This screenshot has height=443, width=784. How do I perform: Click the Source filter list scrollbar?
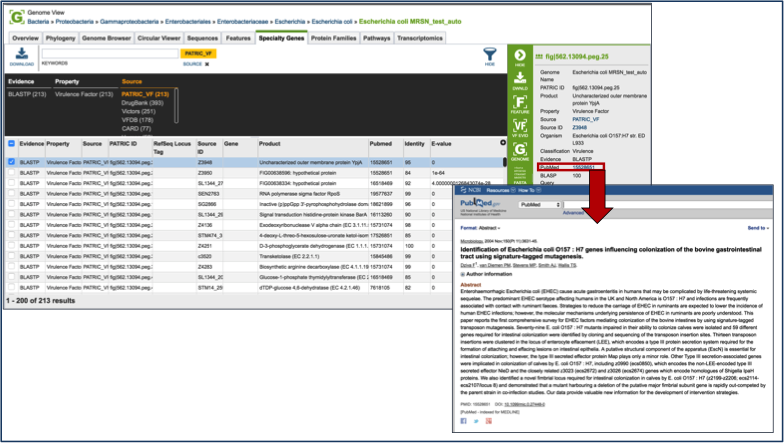pyautogui.click(x=176, y=106)
